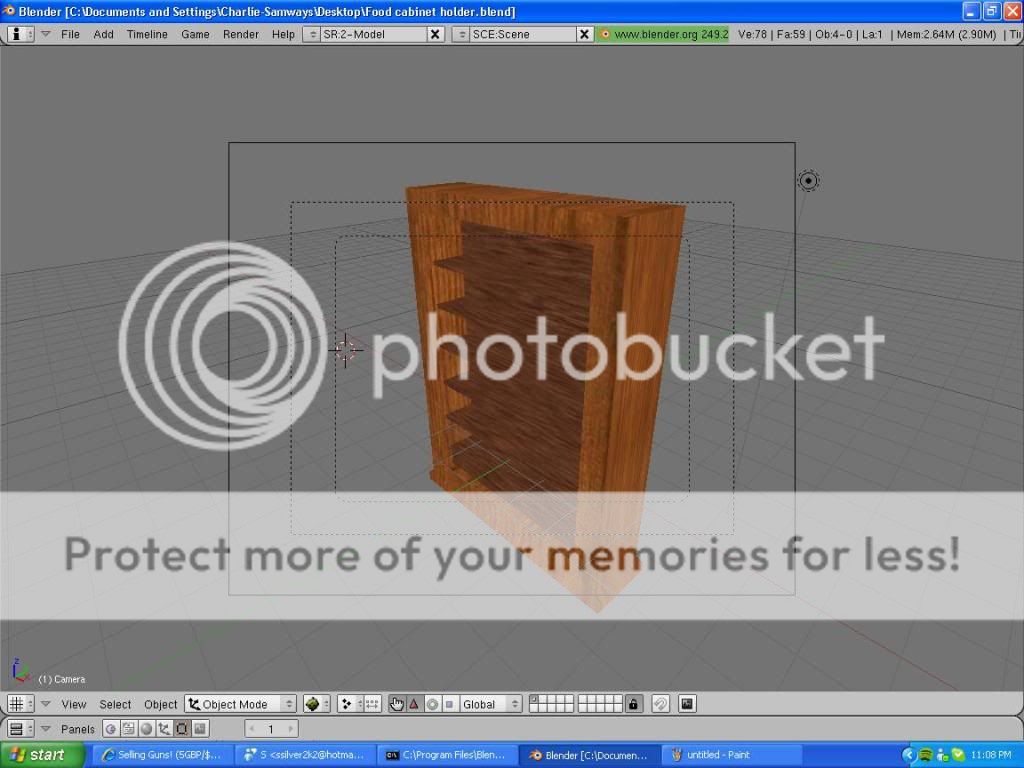Enable the scale manipulator square

449,704
